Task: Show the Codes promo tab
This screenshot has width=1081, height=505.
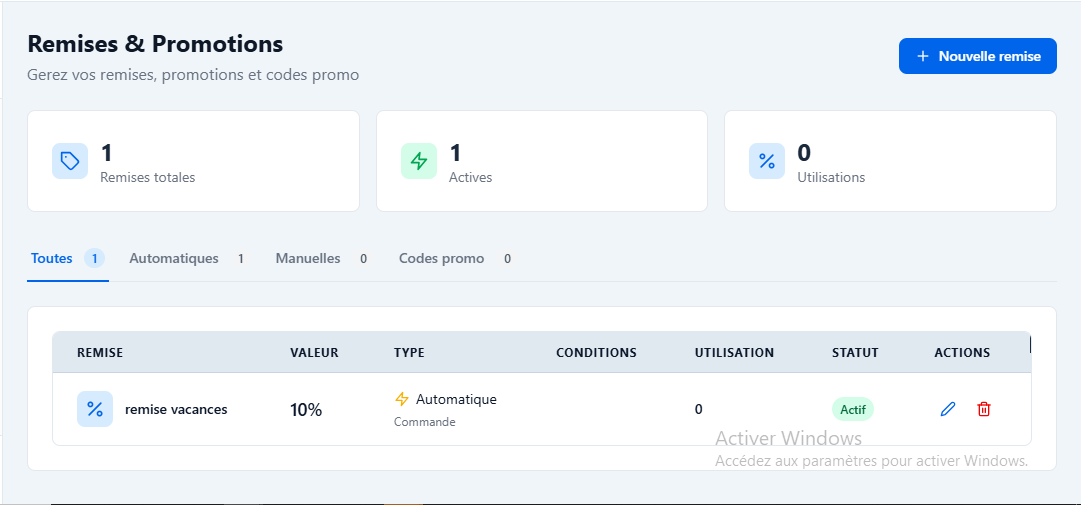Action: (454, 259)
